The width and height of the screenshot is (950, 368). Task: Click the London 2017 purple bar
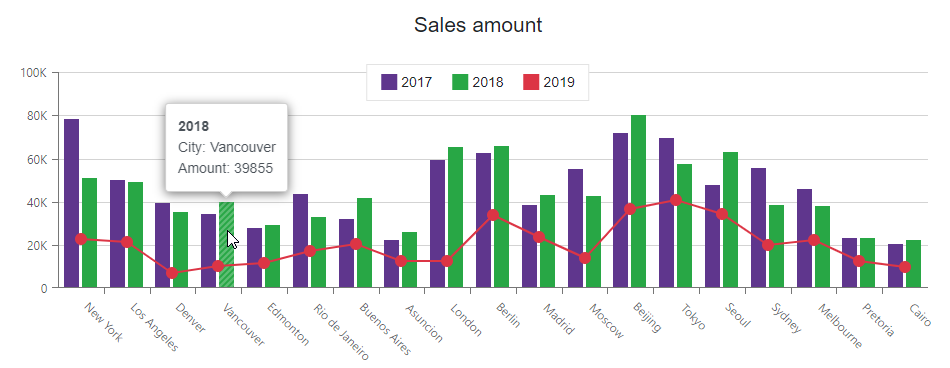click(437, 224)
